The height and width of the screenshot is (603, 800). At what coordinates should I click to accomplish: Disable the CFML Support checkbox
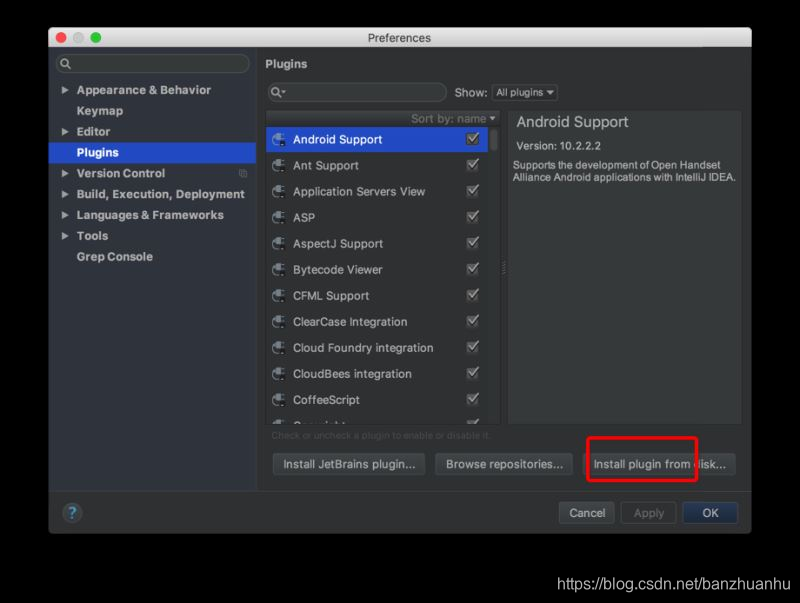[472, 295]
